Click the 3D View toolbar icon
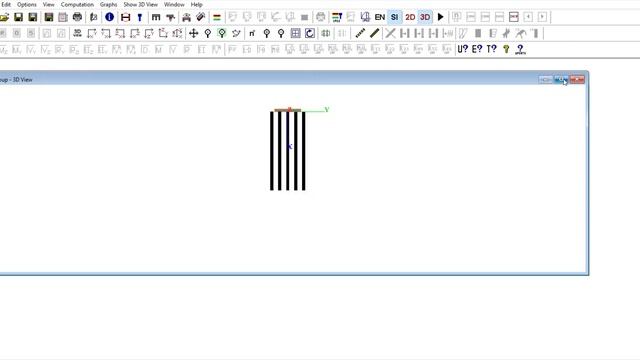Screen dimensions: 640x360 click(x=77, y=33)
